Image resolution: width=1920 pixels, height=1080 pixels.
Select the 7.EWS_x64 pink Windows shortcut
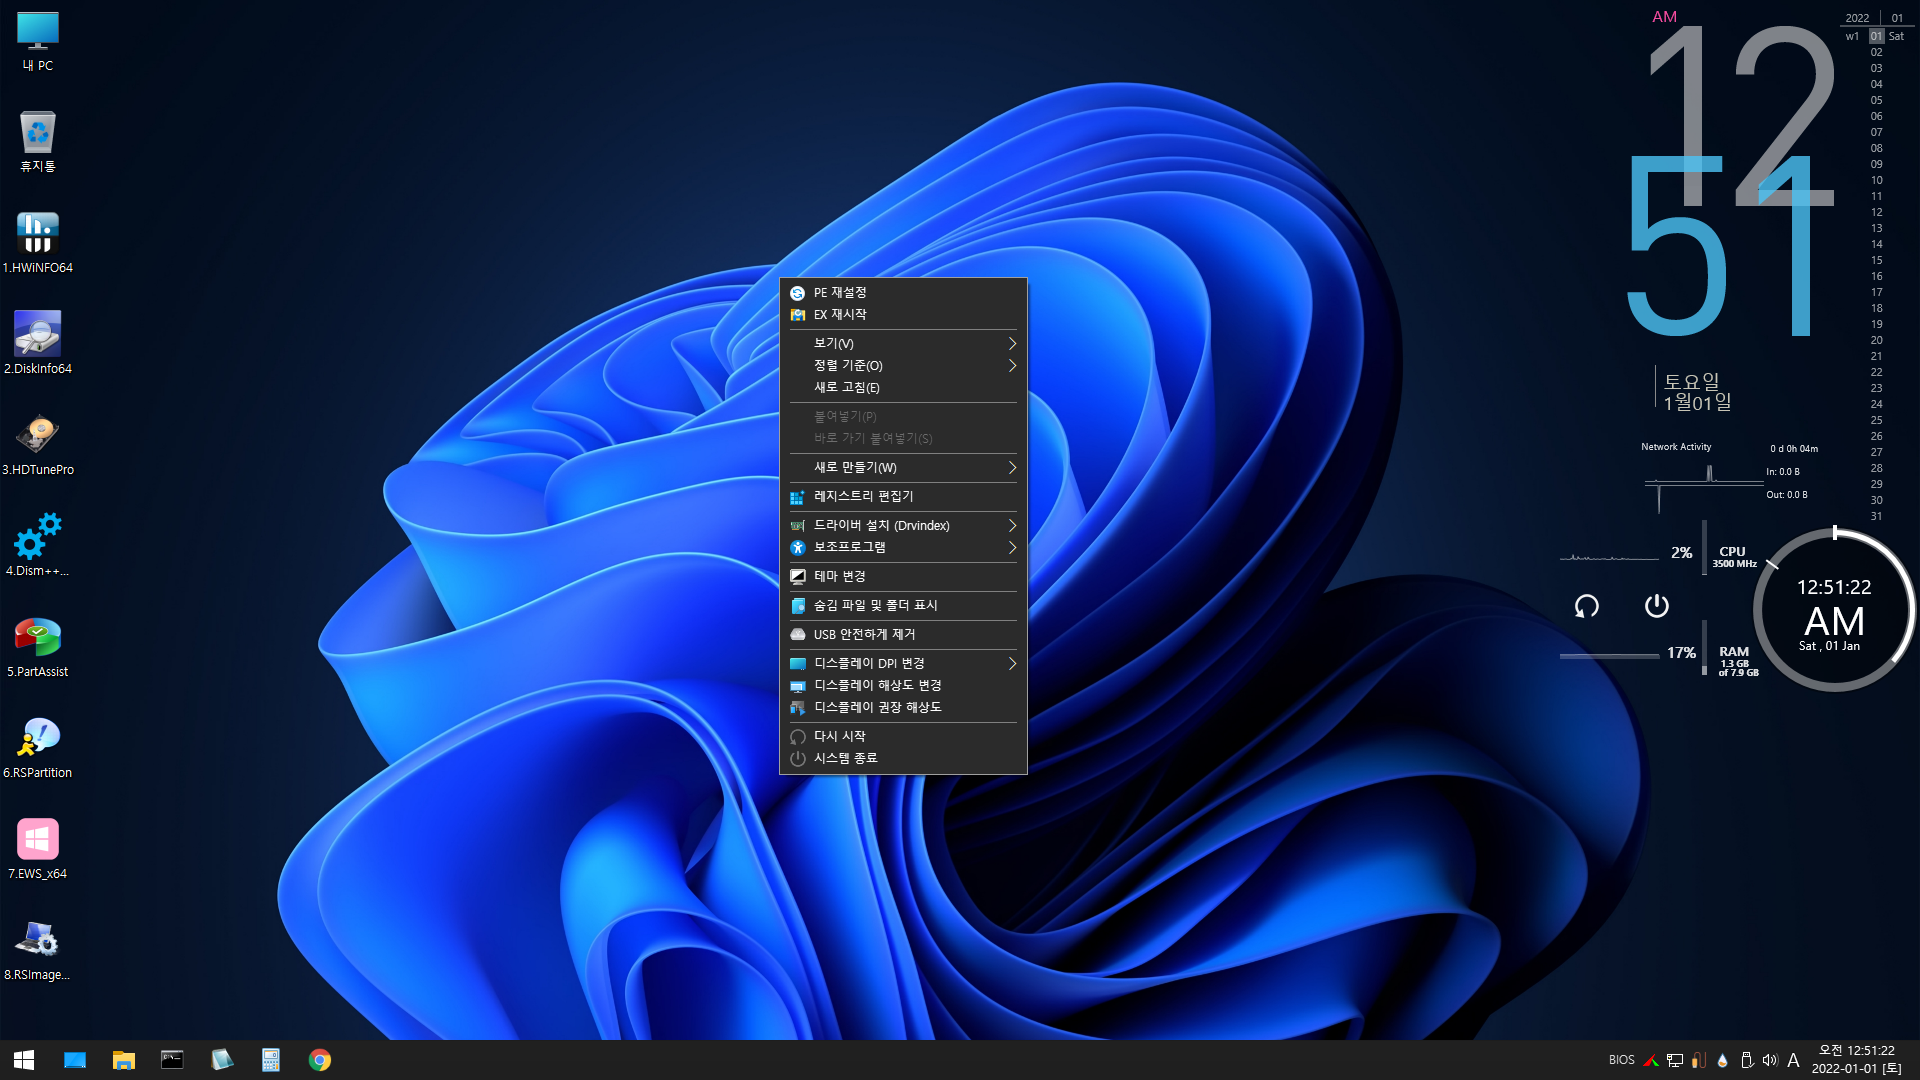point(38,848)
